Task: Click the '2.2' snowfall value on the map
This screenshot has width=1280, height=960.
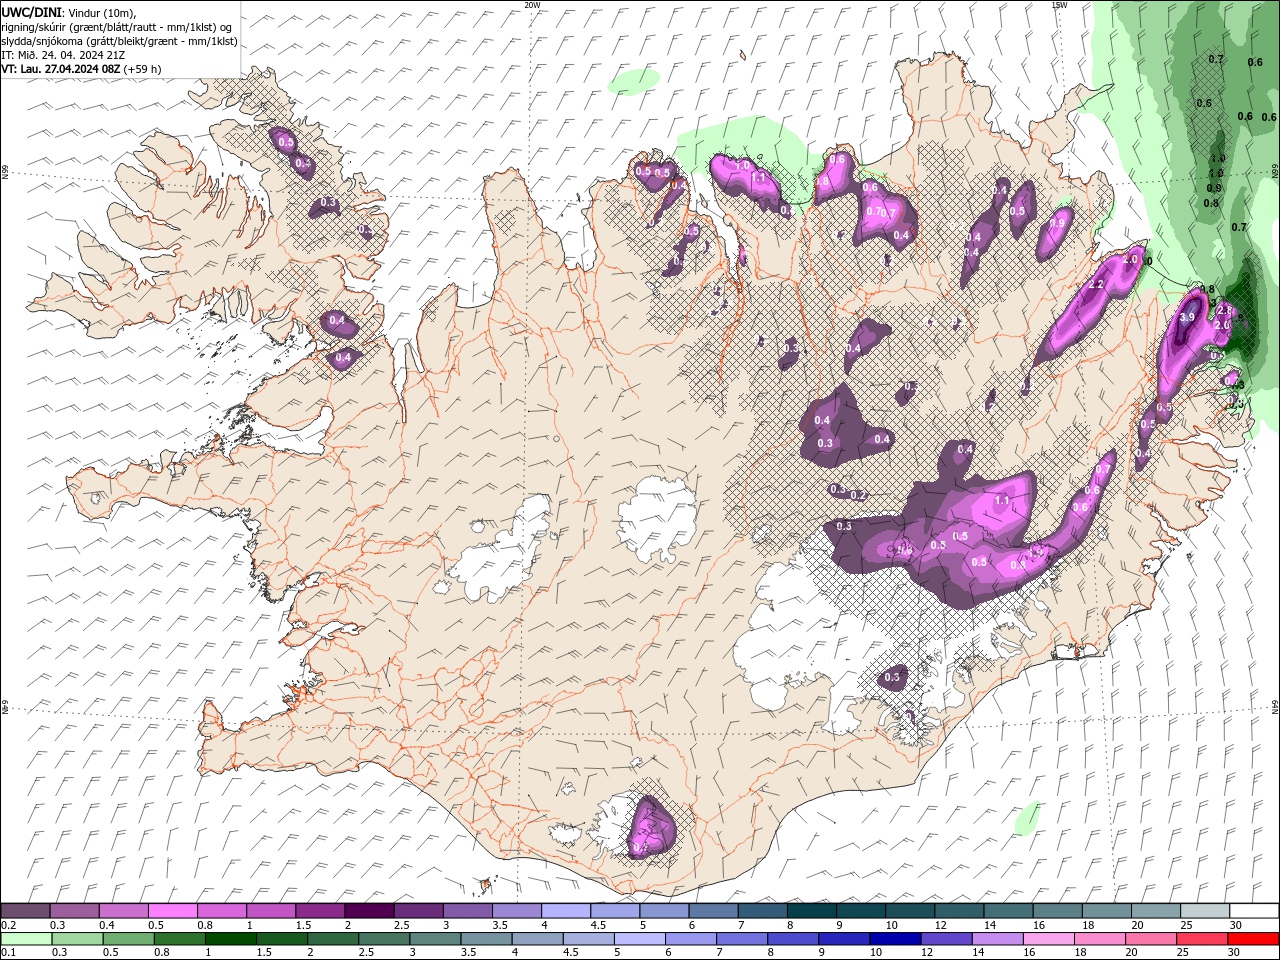Action: pyautogui.click(x=1096, y=285)
